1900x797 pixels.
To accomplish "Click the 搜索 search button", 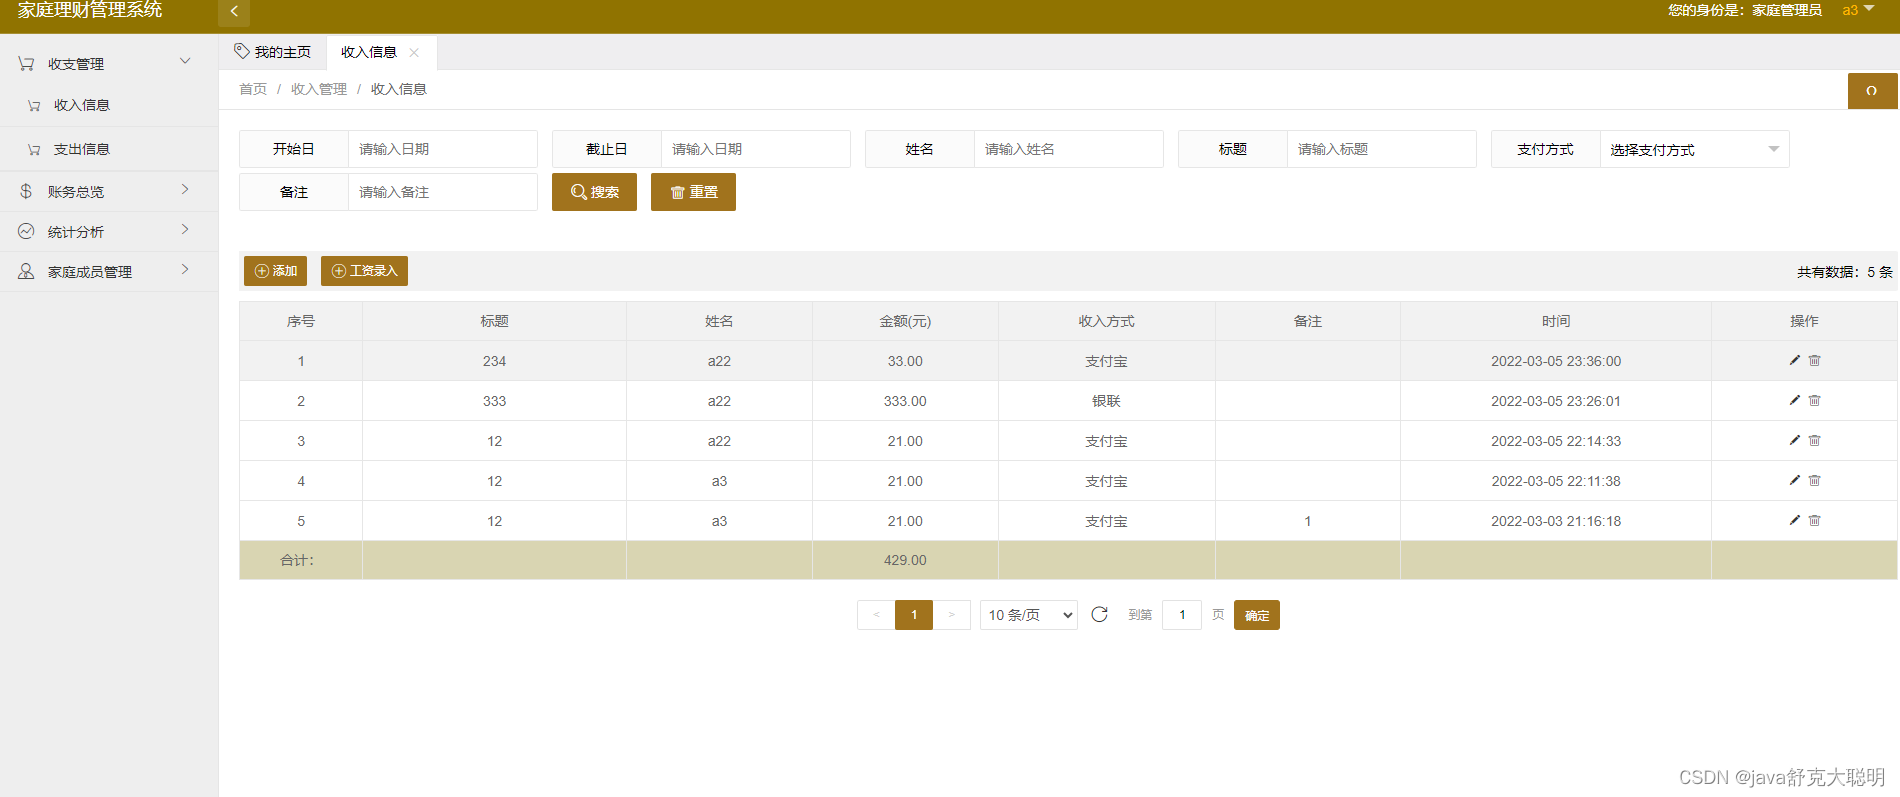I will [594, 192].
